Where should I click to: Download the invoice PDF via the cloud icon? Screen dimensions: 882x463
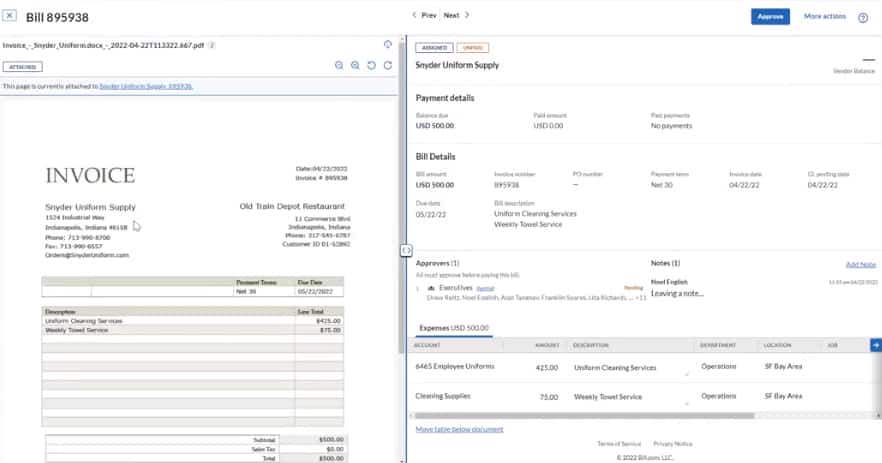point(388,44)
